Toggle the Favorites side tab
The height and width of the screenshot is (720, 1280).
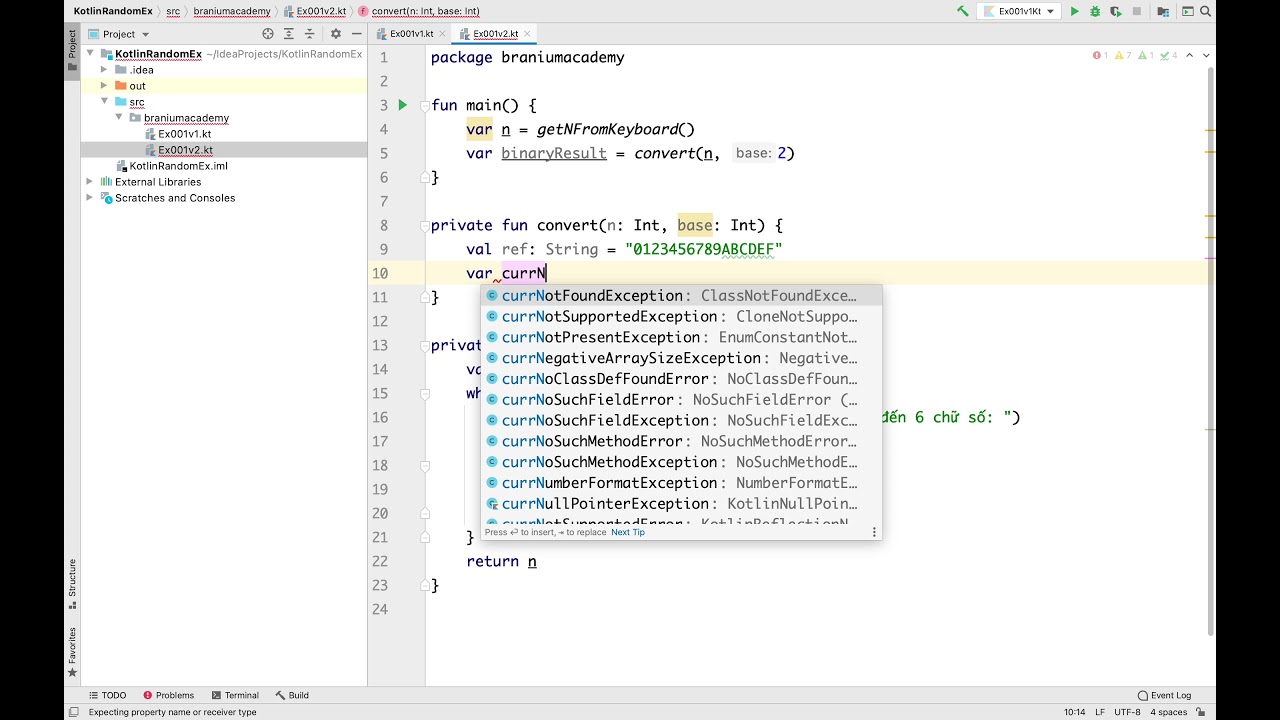tap(72, 652)
